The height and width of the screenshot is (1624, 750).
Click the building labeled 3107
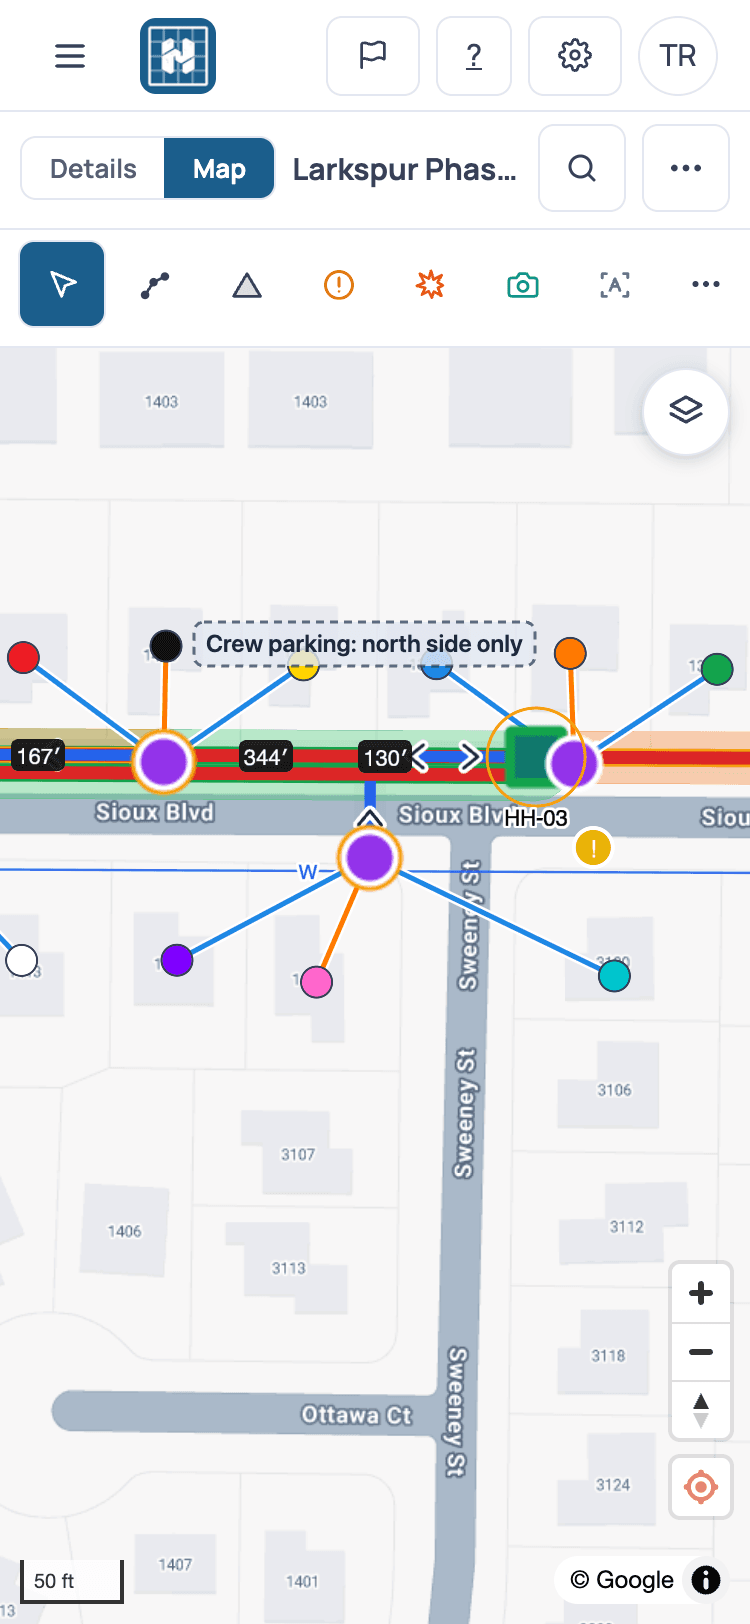pos(298,1153)
